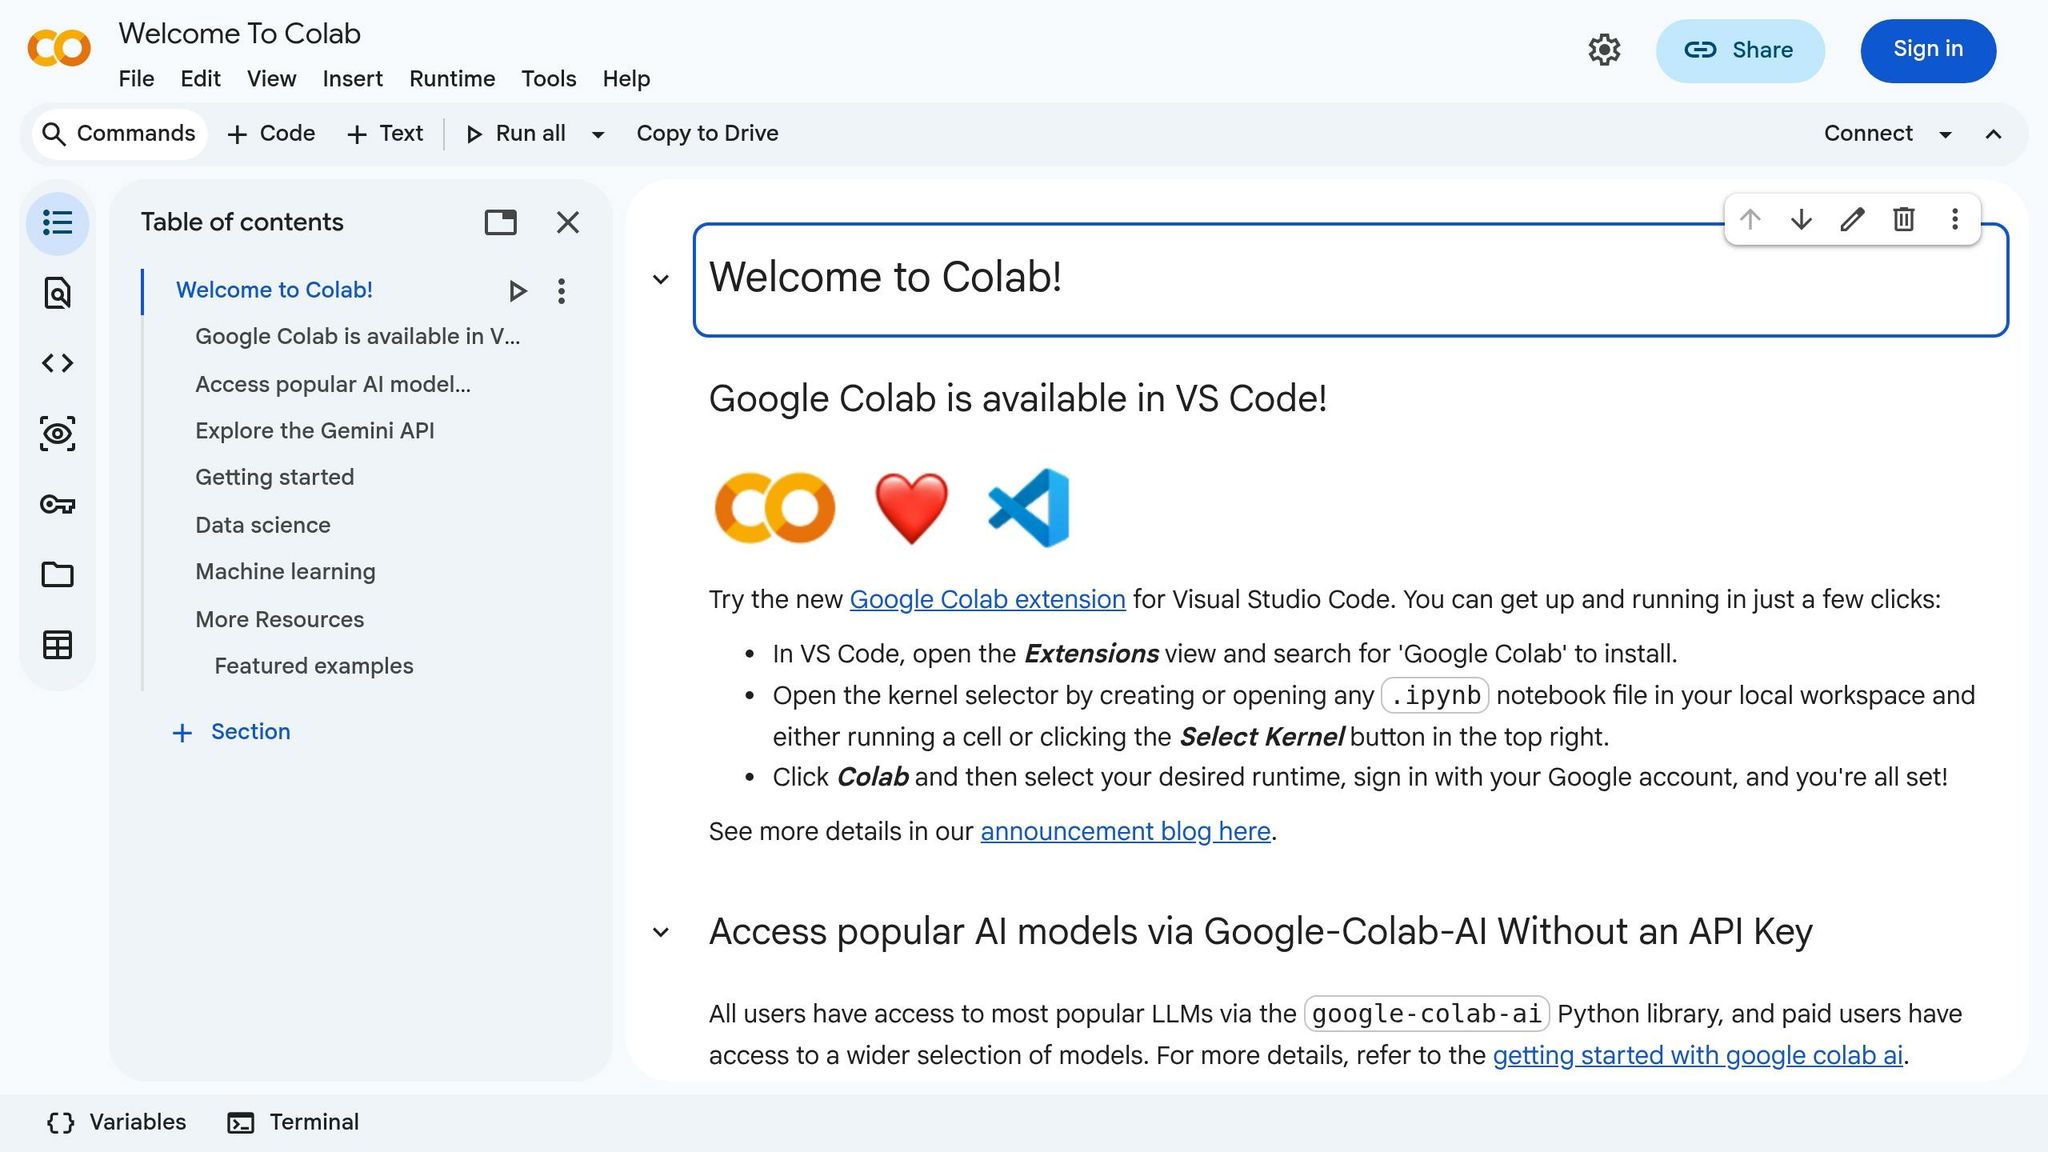Open the Run all dropdown arrow
This screenshot has width=2048, height=1152.
[x=598, y=134]
